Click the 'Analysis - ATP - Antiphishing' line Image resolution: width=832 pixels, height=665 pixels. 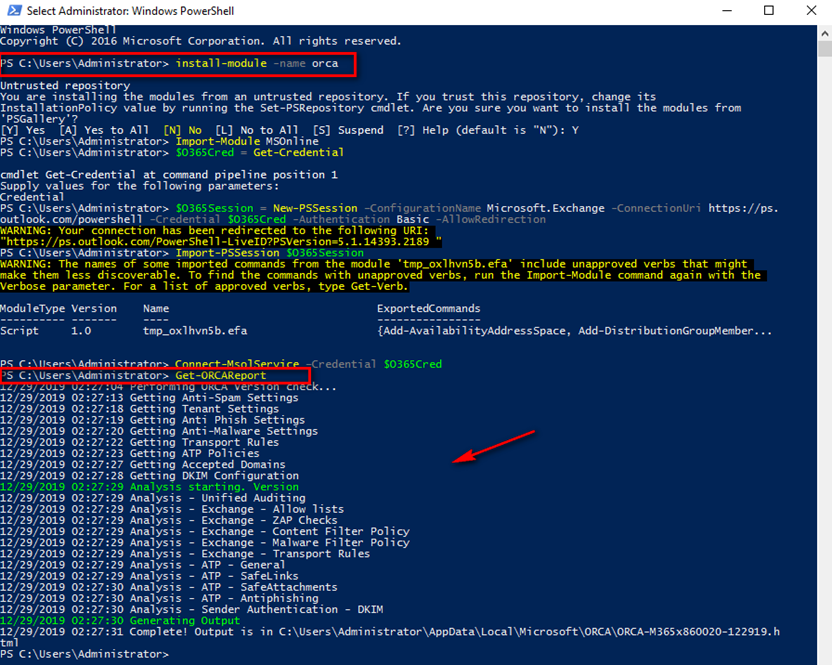(x=159, y=598)
